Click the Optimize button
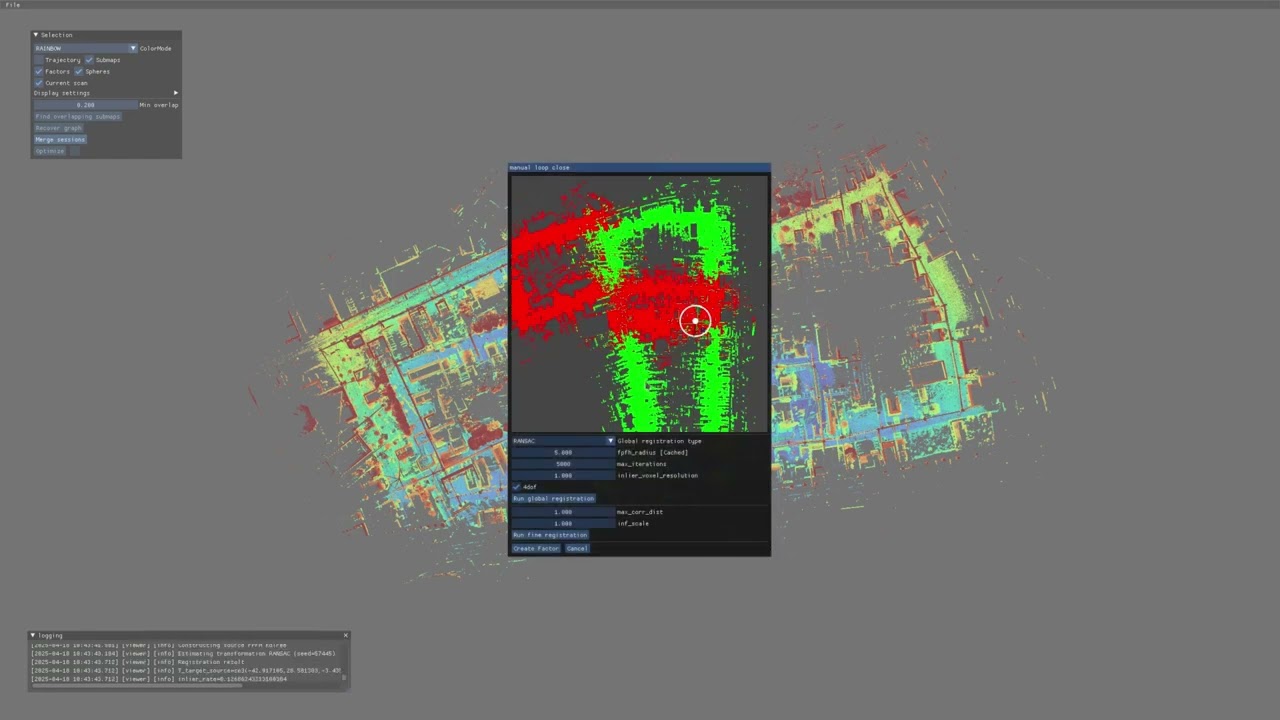 tap(50, 151)
